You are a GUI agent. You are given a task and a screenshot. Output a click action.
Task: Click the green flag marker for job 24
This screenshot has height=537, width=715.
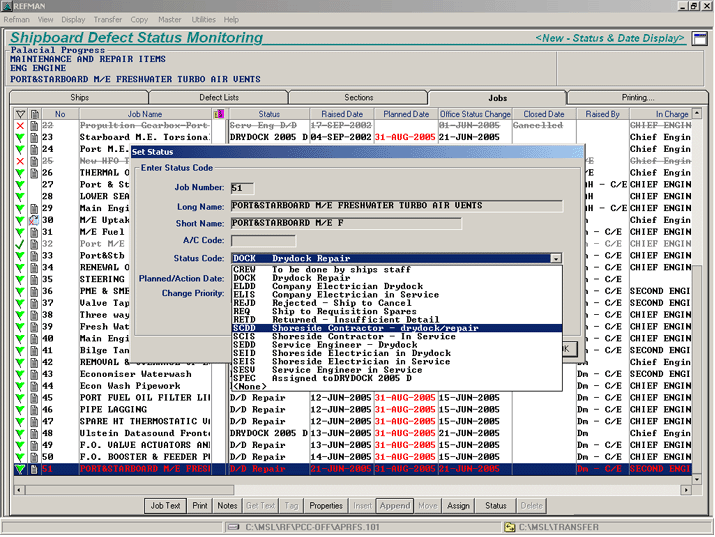(x=19, y=150)
